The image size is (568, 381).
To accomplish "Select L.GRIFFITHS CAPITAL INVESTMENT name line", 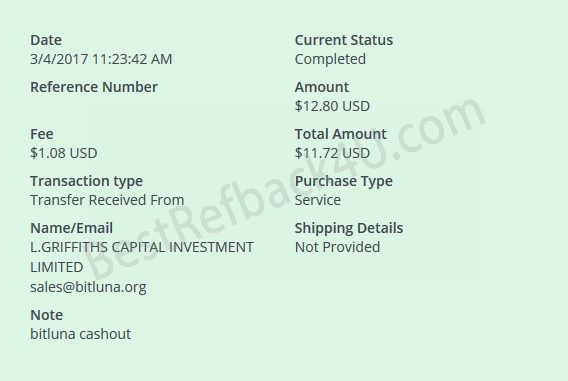I will point(142,247).
